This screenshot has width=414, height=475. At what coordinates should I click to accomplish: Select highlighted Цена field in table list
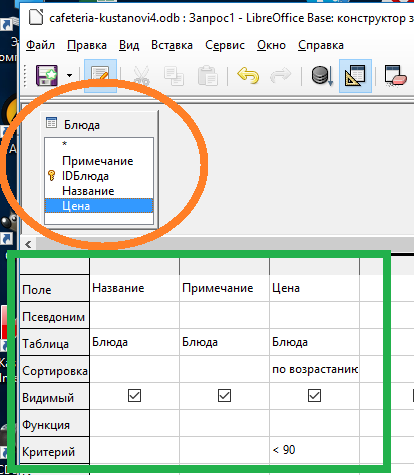coord(99,206)
